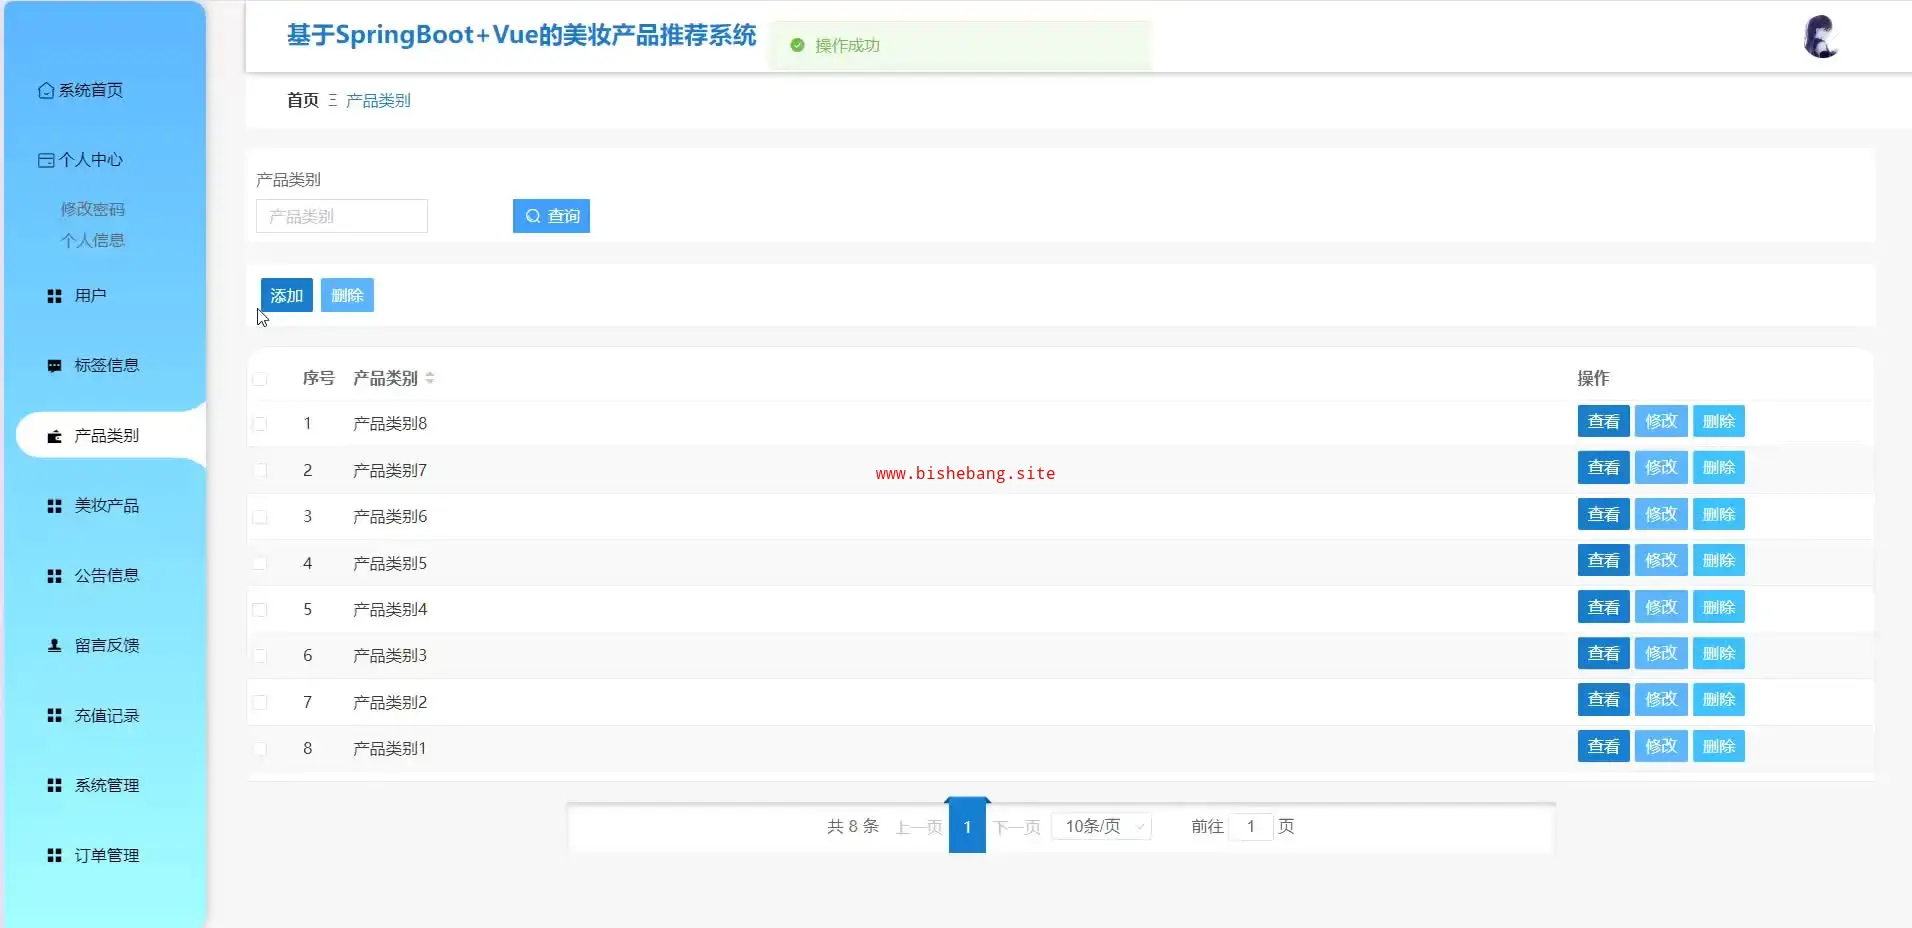Click the grid icon beside 订单管理
Image resolution: width=1912 pixels, height=928 pixels.
pos(55,856)
